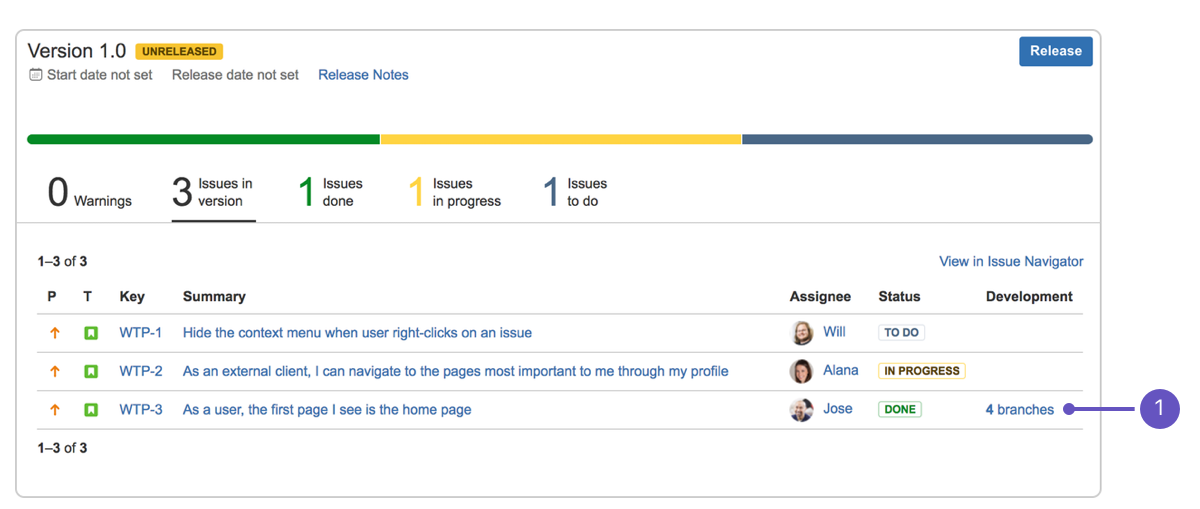The image size is (1200, 509).
Task: Open the 4 branches development link
Action: point(1019,409)
